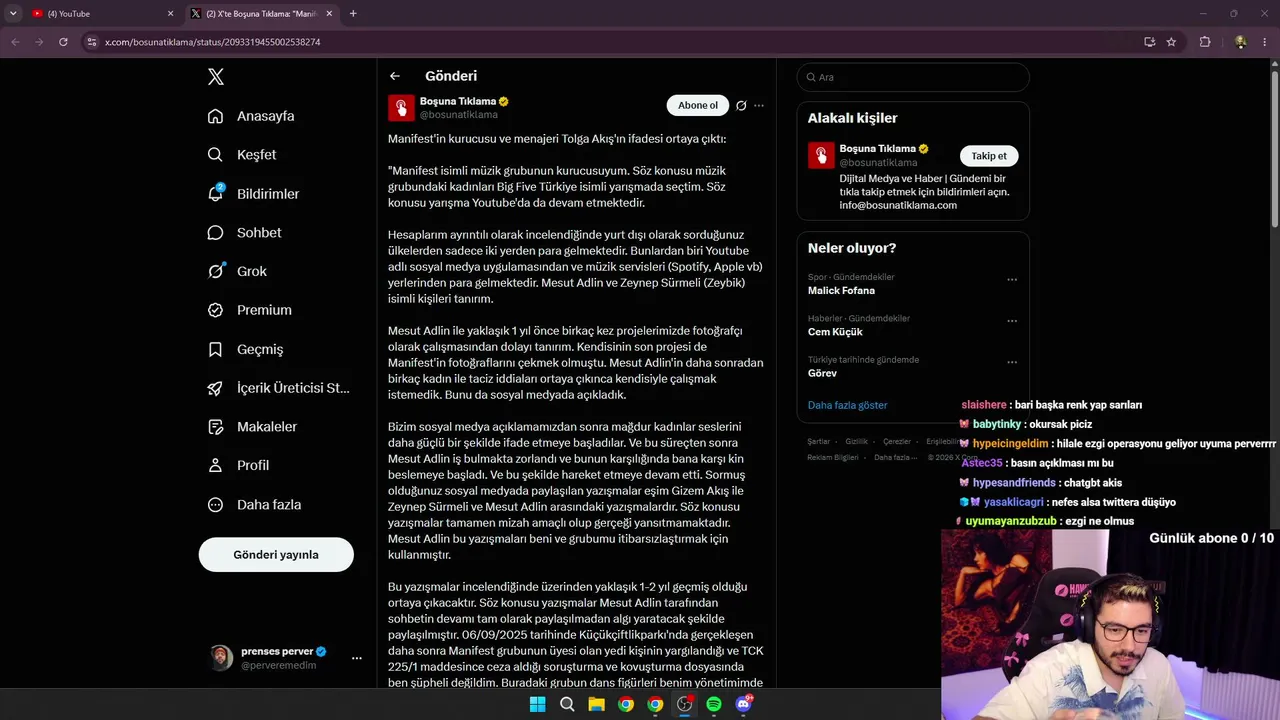Open account menu for prenses perver
The image size is (1280, 720).
click(x=357, y=658)
